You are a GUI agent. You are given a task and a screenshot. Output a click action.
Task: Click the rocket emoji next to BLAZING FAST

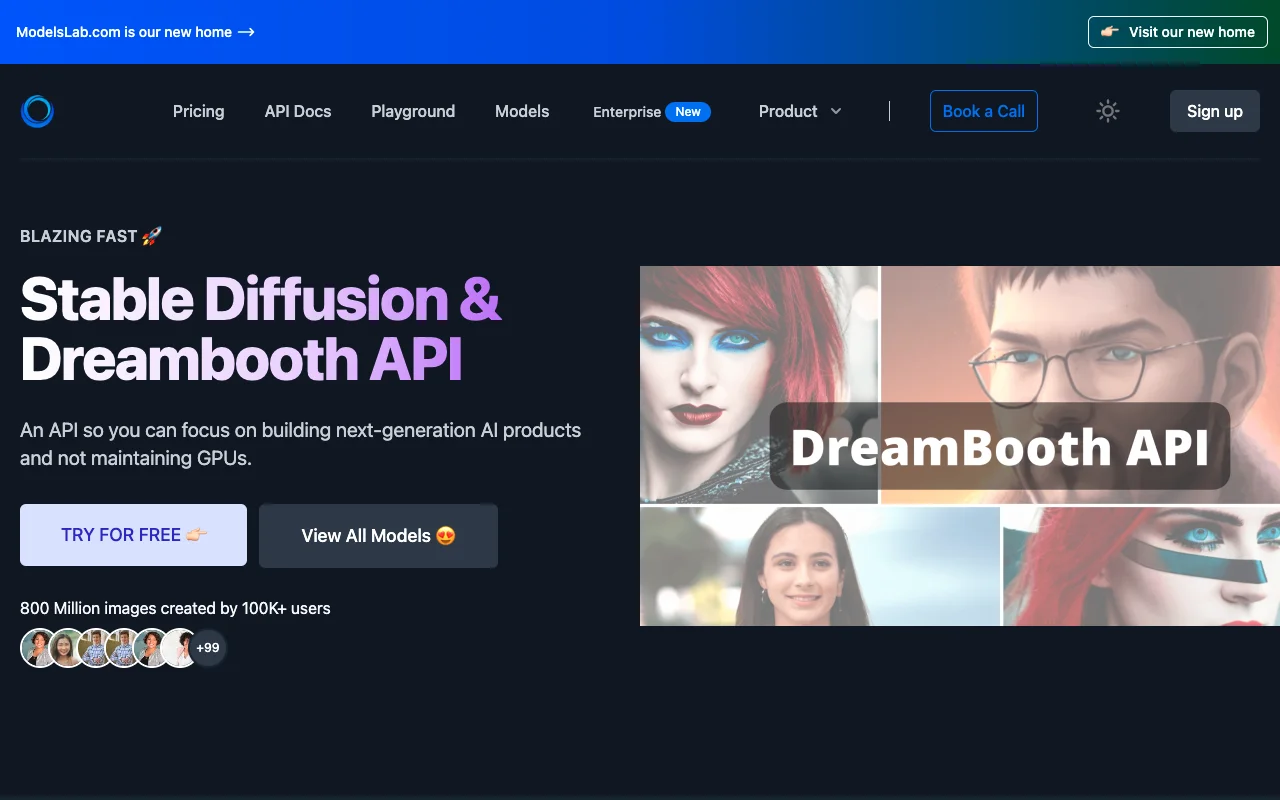pyautogui.click(x=152, y=235)
